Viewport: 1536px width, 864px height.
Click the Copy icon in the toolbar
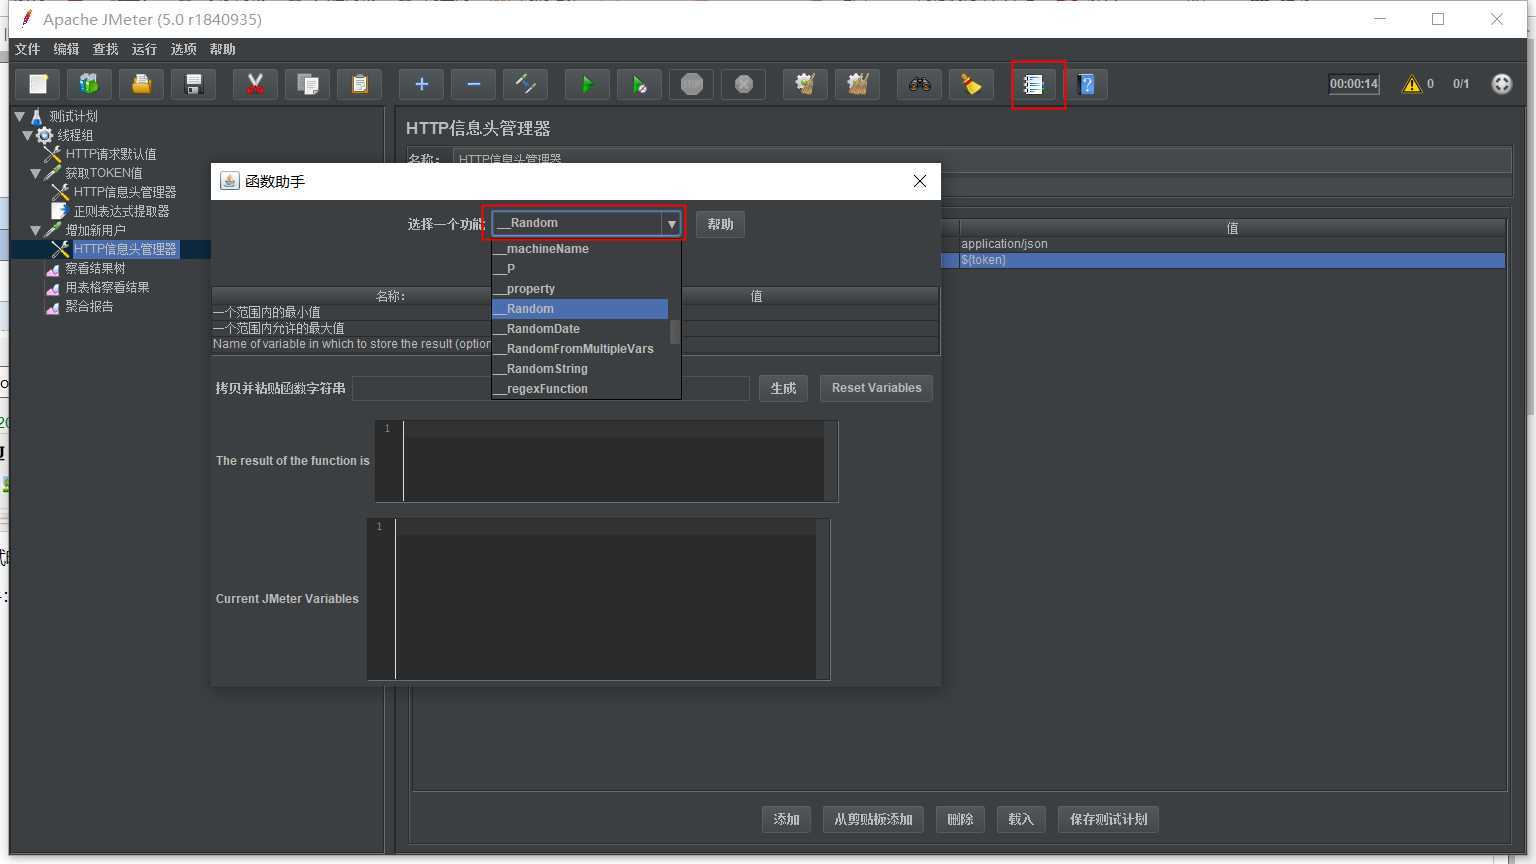point(307,84)
